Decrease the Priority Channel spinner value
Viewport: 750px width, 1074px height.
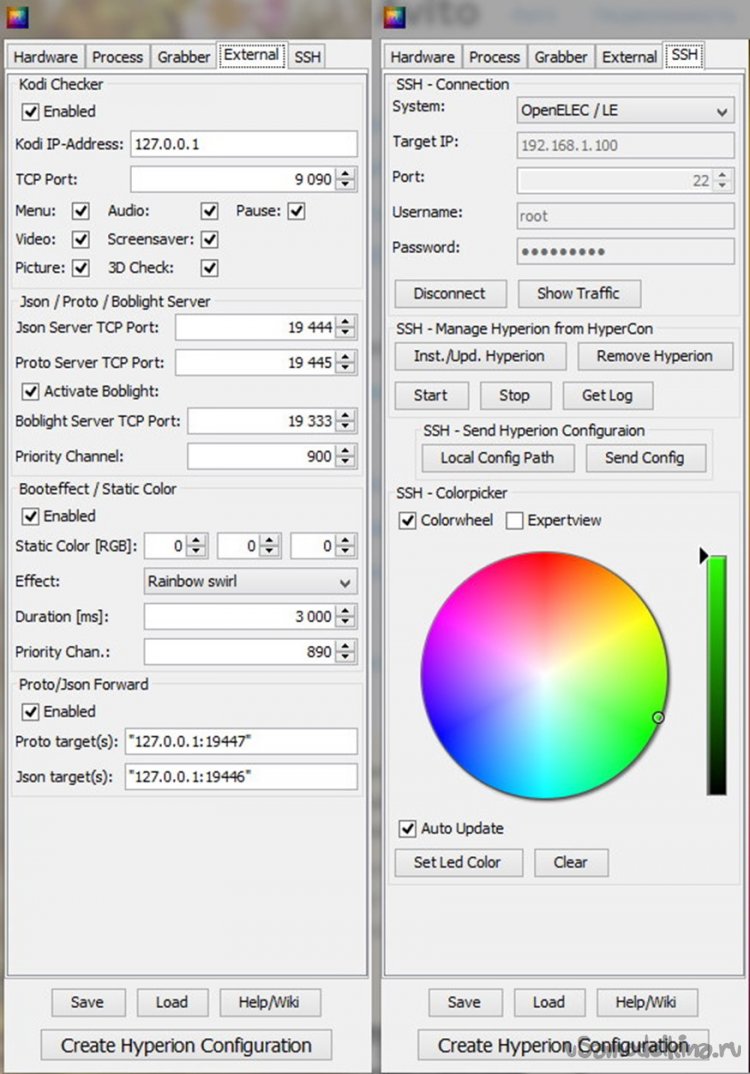[346, 462]
